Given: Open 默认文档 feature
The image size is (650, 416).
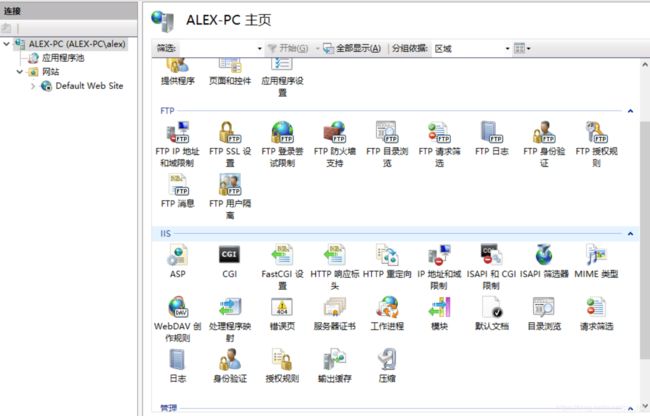Looking at the screenshot, I should 492,313.
